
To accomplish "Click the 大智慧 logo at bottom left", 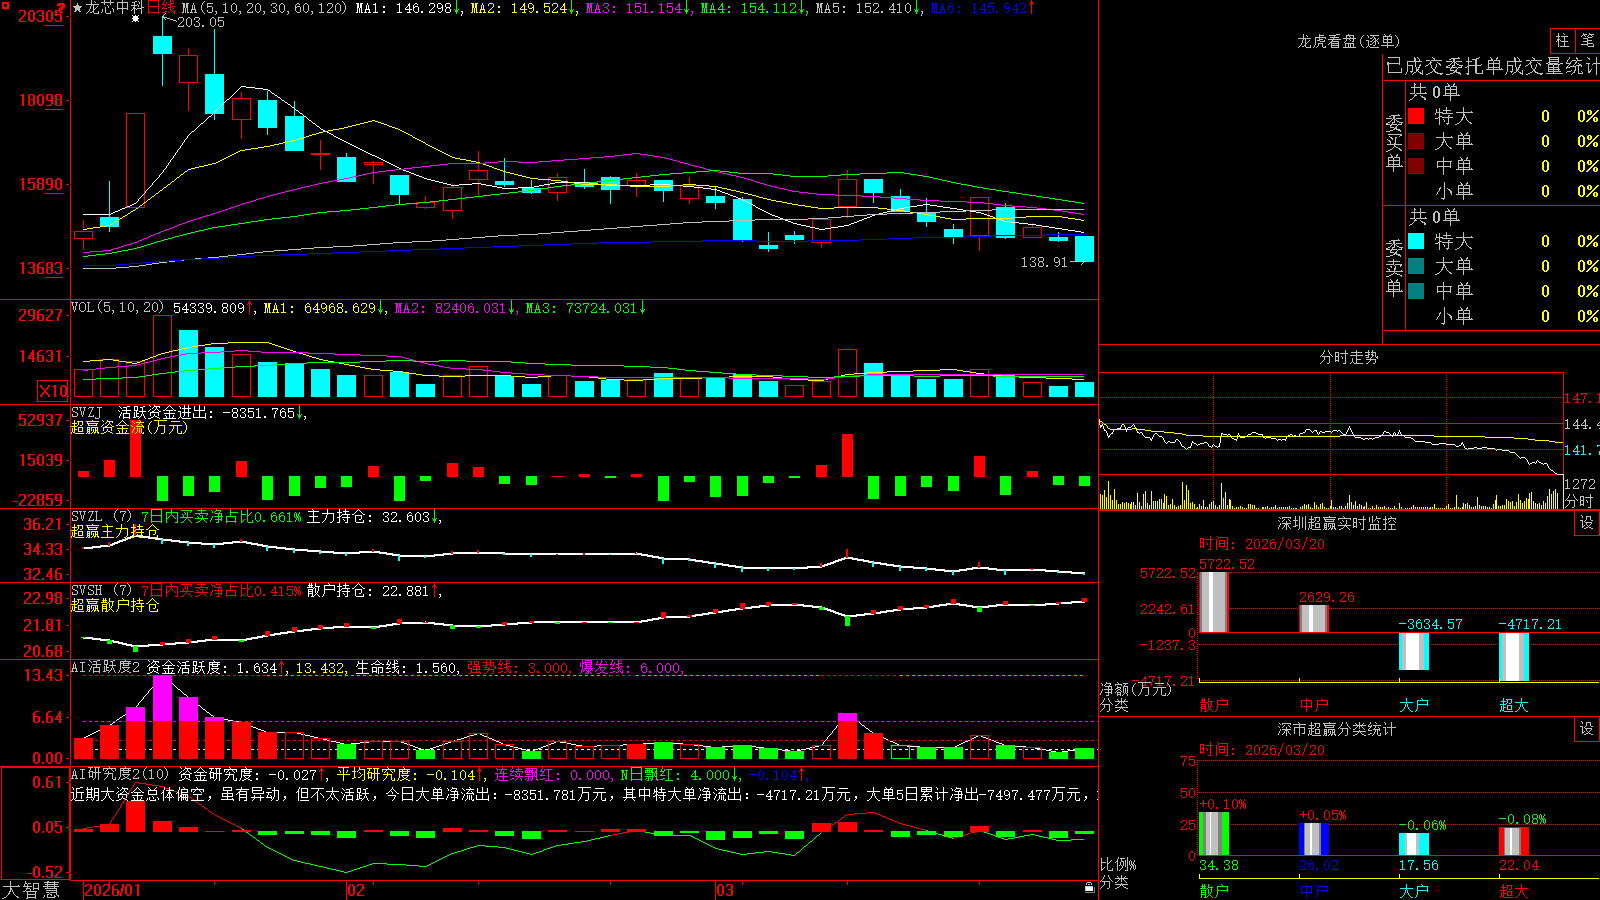I will [x=31, y=890].
